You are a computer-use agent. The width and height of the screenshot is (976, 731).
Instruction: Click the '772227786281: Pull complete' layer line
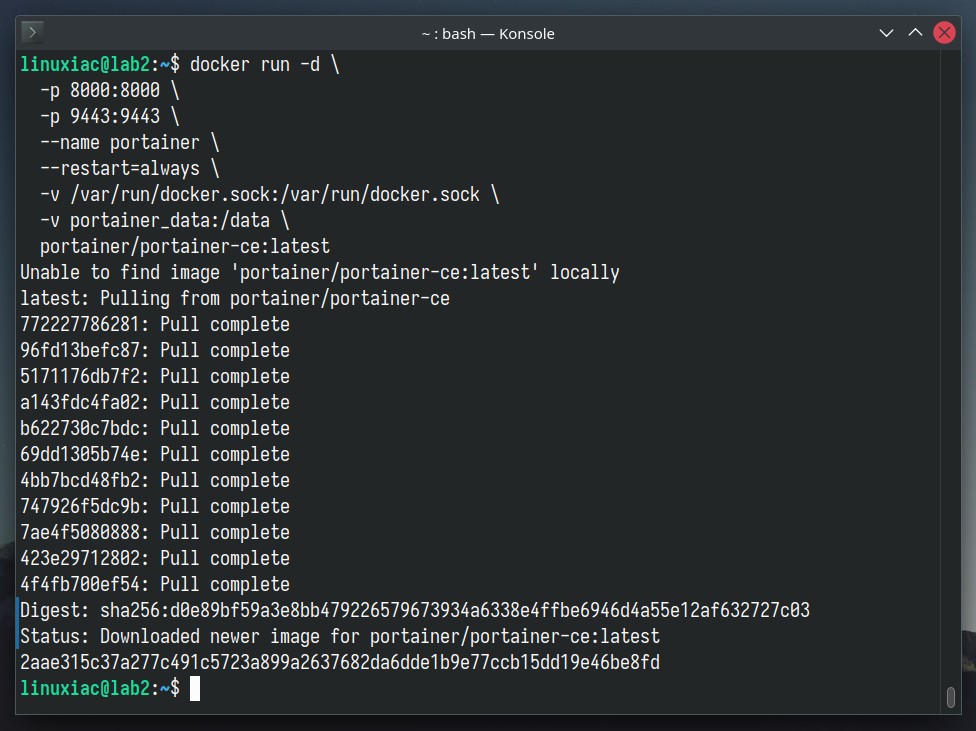[x=155, y=324]
